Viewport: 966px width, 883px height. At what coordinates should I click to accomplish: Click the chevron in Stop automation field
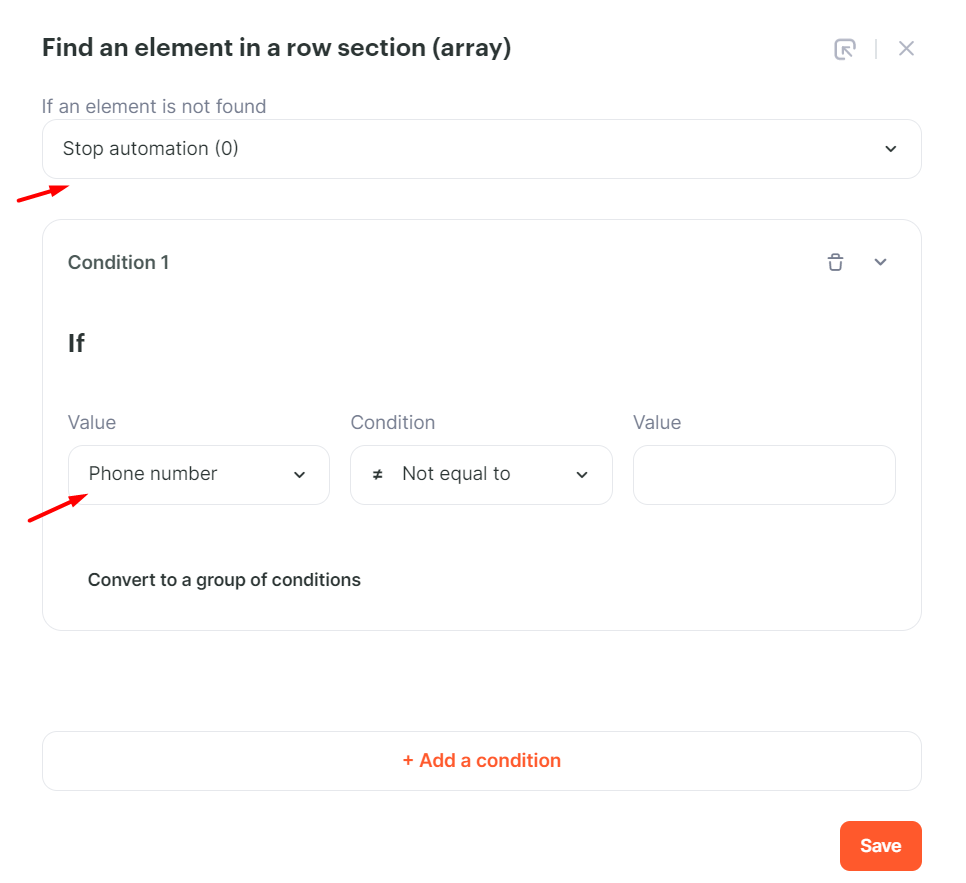click(891, 149)
